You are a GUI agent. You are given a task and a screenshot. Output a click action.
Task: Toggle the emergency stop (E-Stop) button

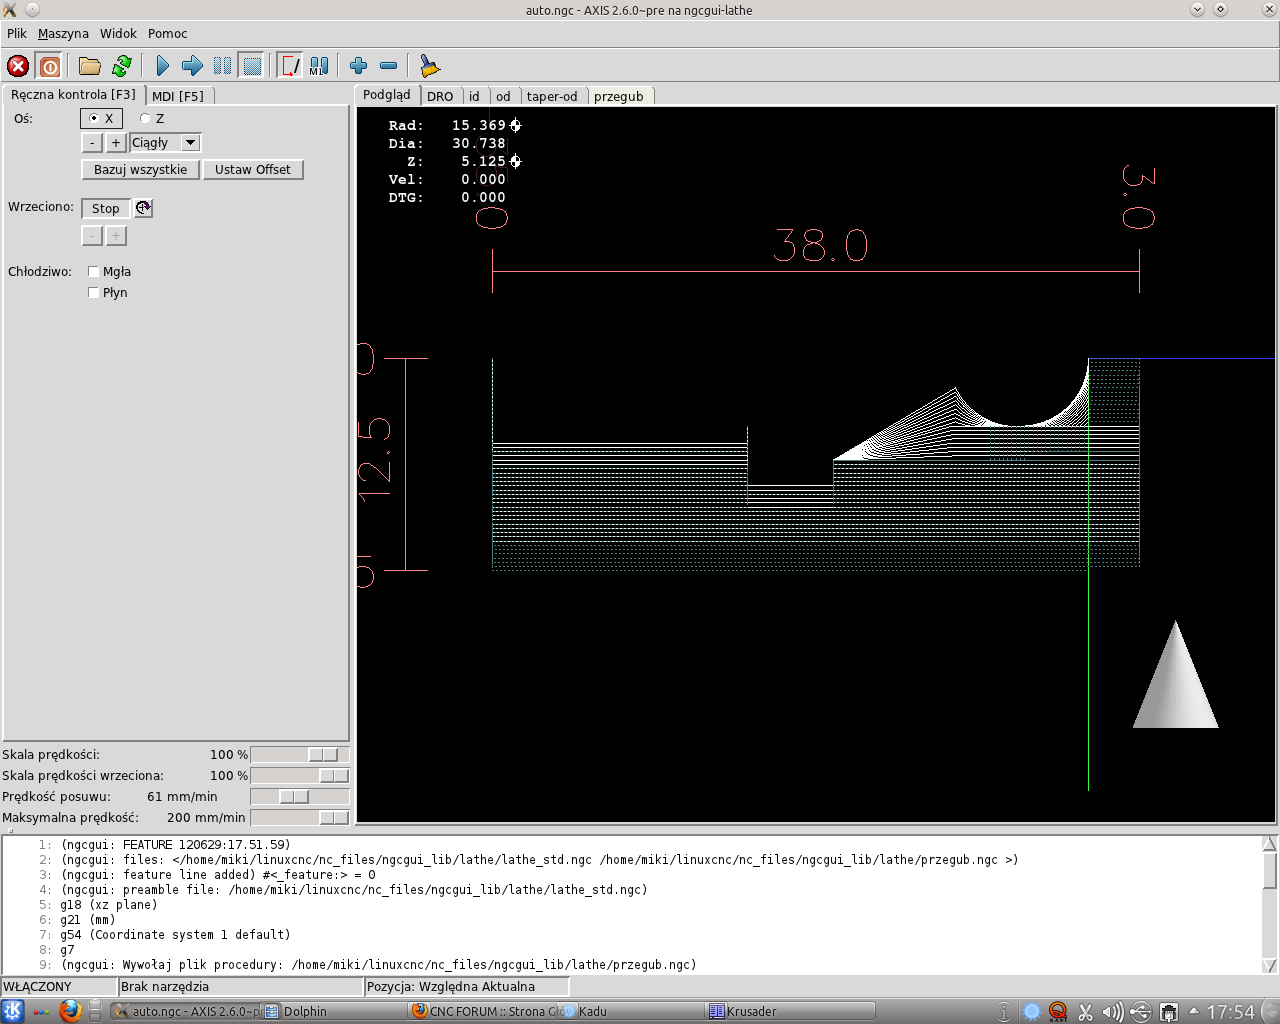[18, 66]
